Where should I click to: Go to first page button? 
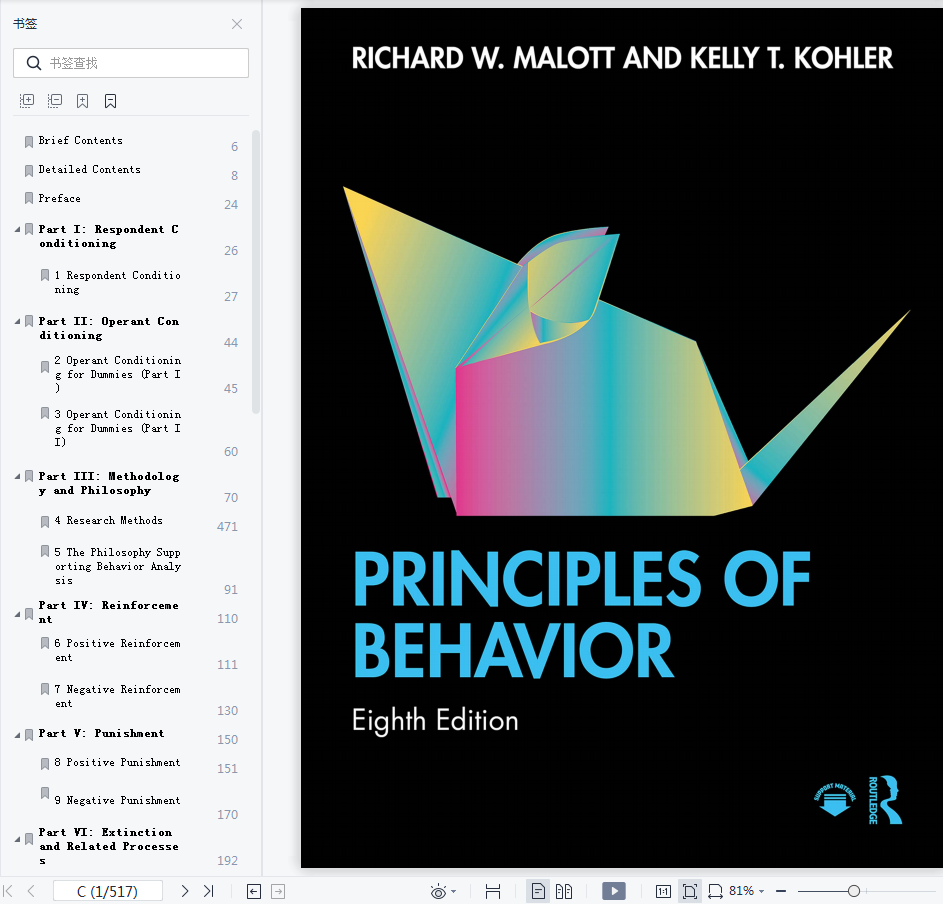(x=8, y=891)
